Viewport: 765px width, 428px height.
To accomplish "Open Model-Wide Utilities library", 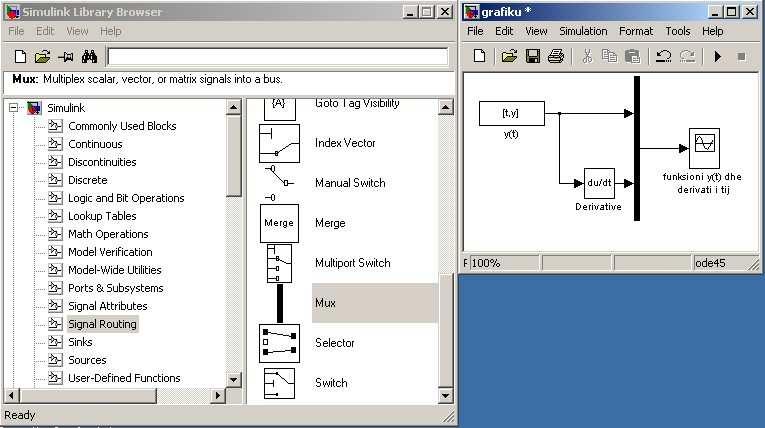I will pyautogui.click(x=115, y=270).
